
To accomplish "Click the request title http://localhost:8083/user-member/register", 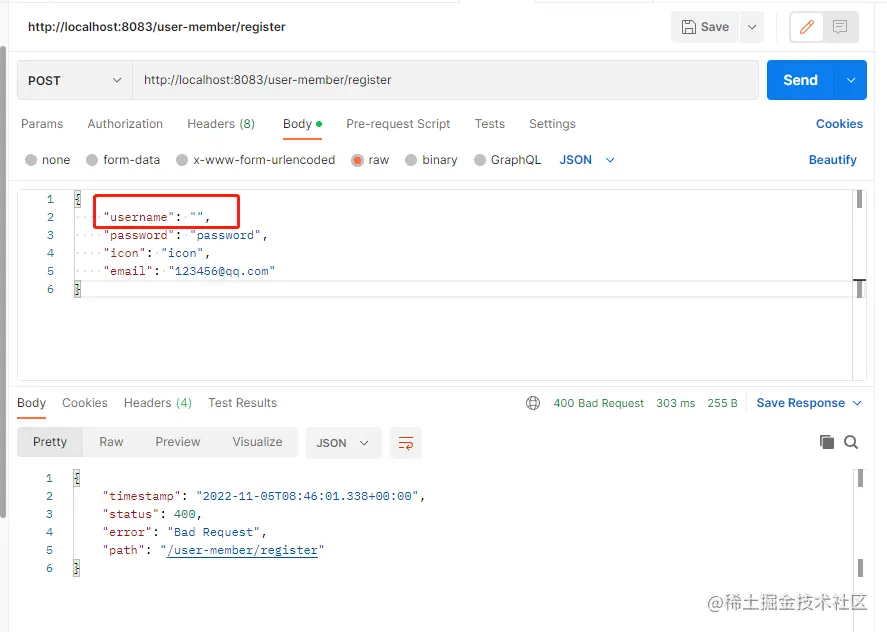I will pos(157,27).
